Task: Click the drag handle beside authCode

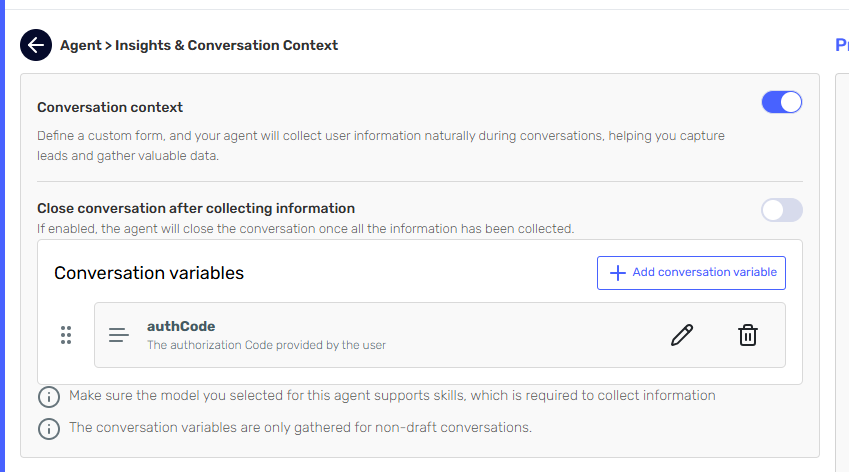Action: click(x=66, y=335)
